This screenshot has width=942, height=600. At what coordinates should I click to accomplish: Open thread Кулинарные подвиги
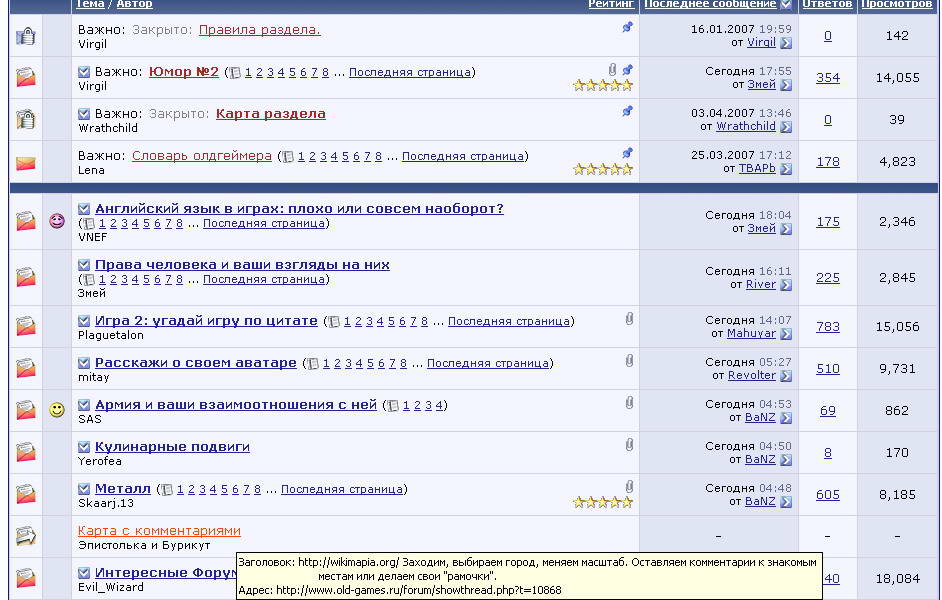click(x=172, y=447)
